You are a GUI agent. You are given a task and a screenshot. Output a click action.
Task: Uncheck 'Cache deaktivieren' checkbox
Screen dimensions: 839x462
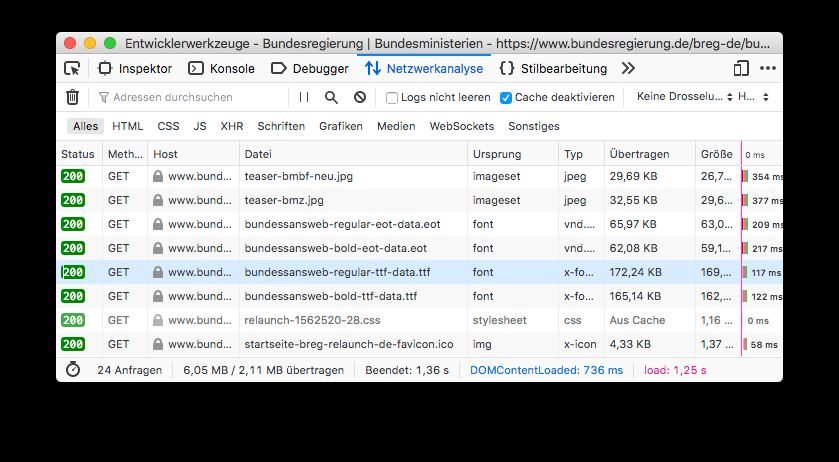[506, 98]
